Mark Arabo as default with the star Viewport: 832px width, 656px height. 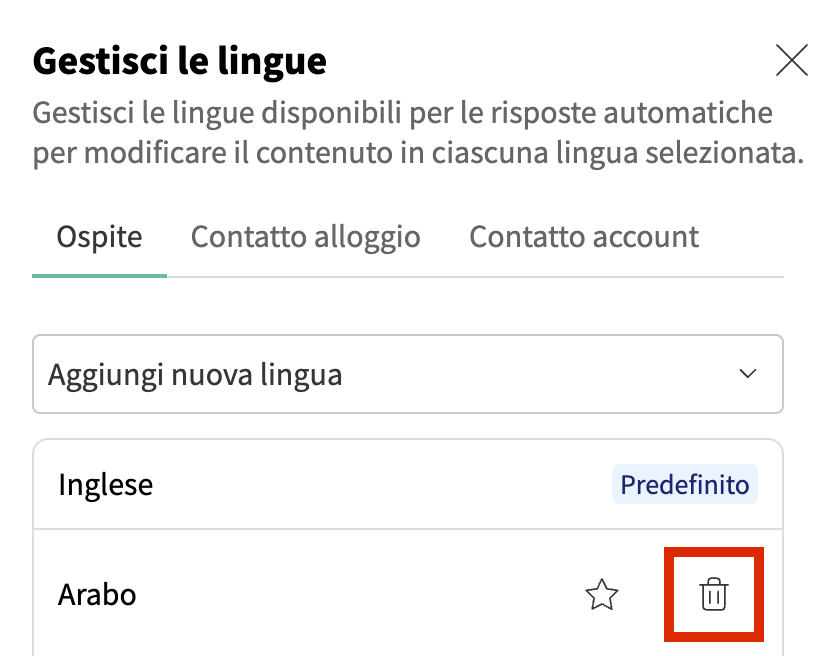(x=602, y=596)
